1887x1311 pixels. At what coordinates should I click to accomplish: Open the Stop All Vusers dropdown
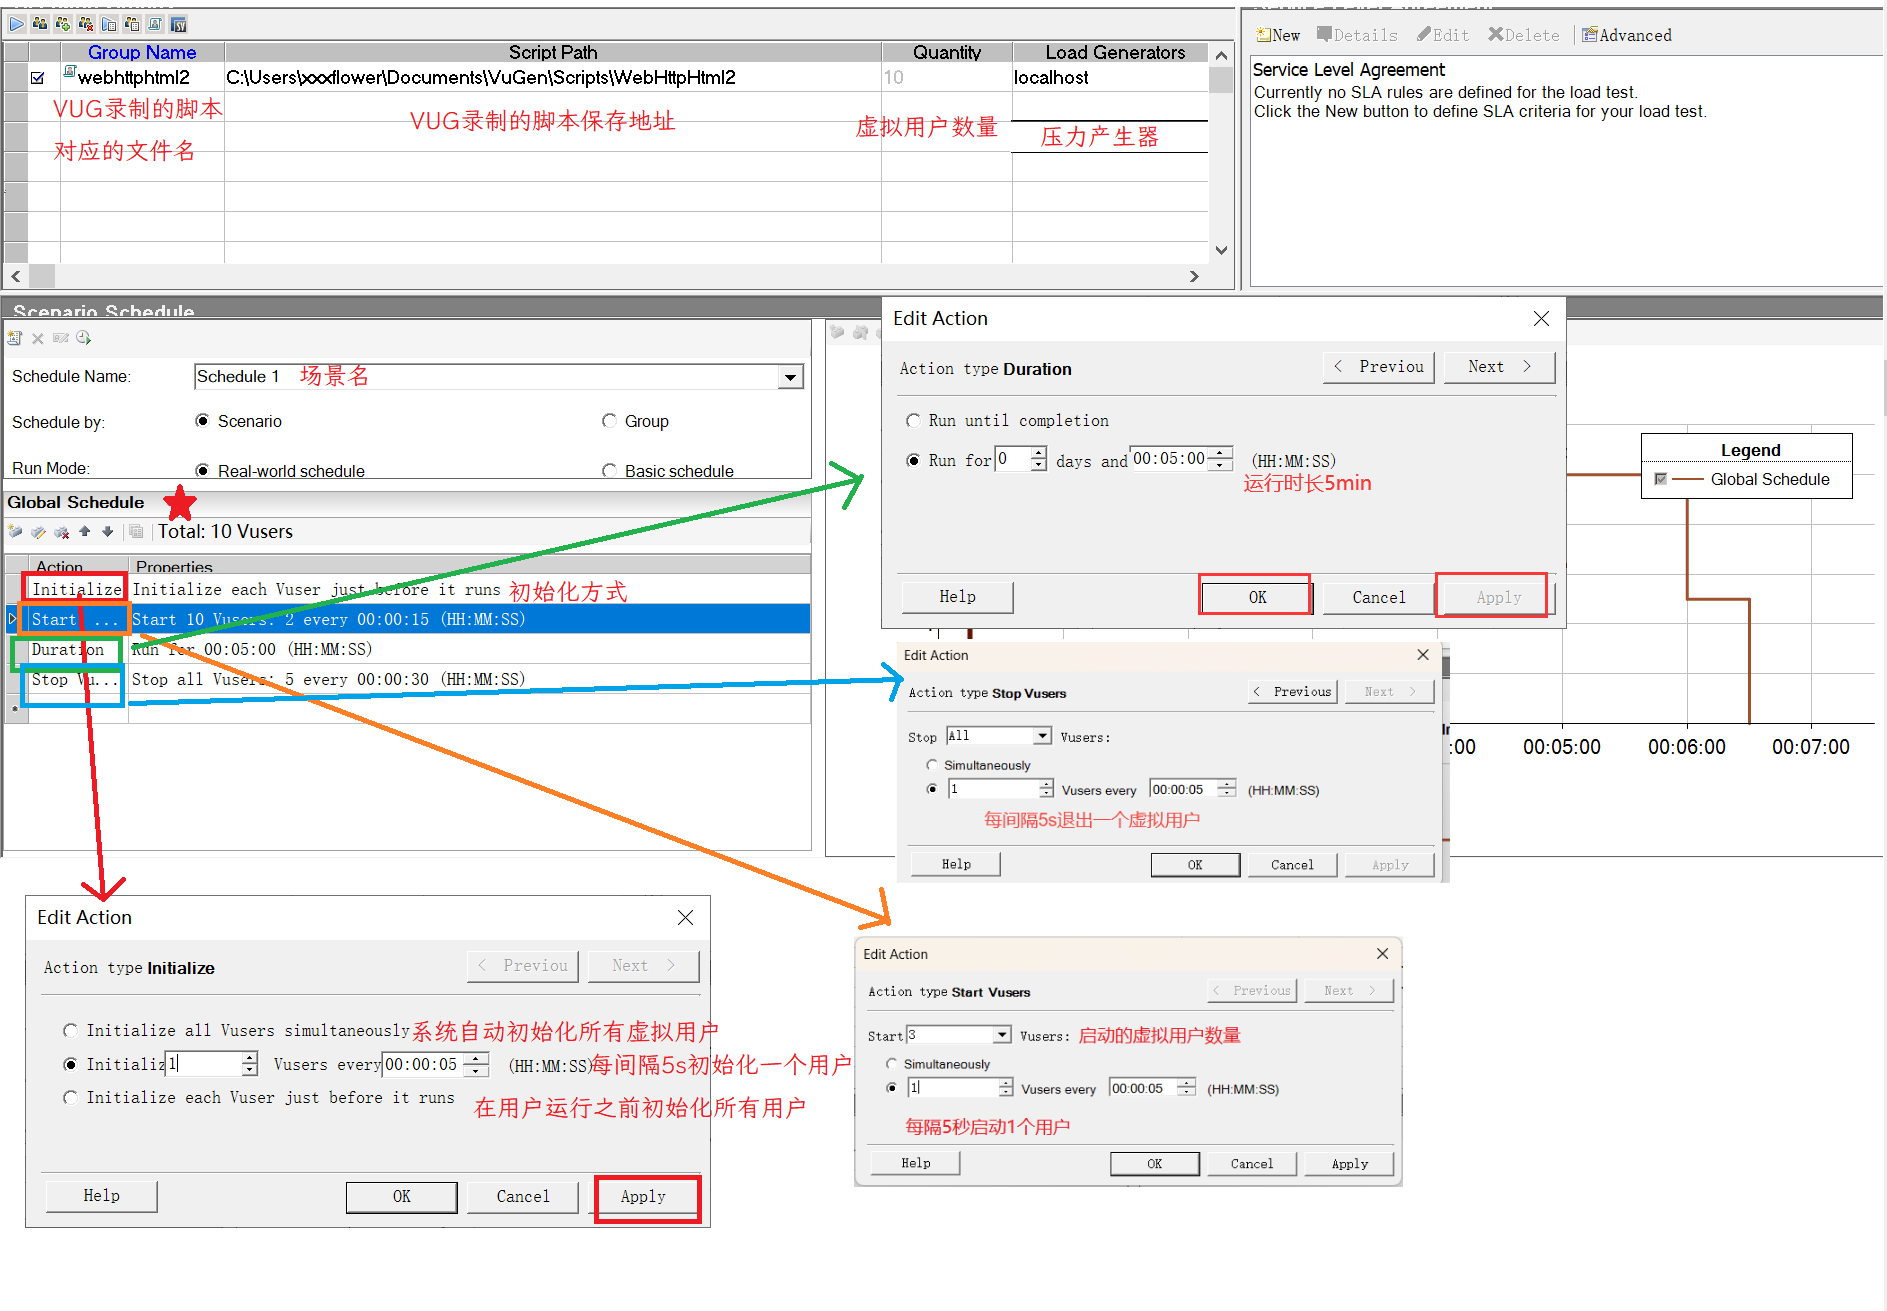coord(1042,736)
